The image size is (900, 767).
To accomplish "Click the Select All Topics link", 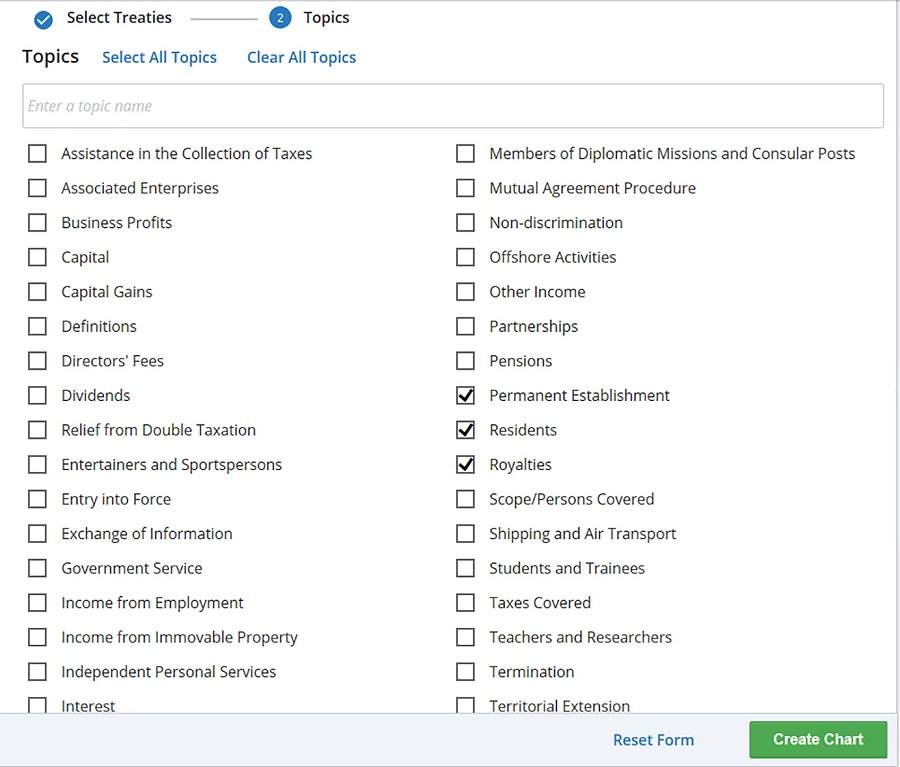I will (159, 57).
